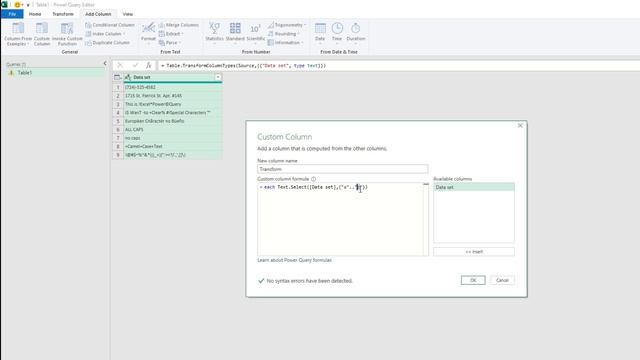Select table corner icon
The width and height of the screenshot is (640, 360).
click(118, 77)
